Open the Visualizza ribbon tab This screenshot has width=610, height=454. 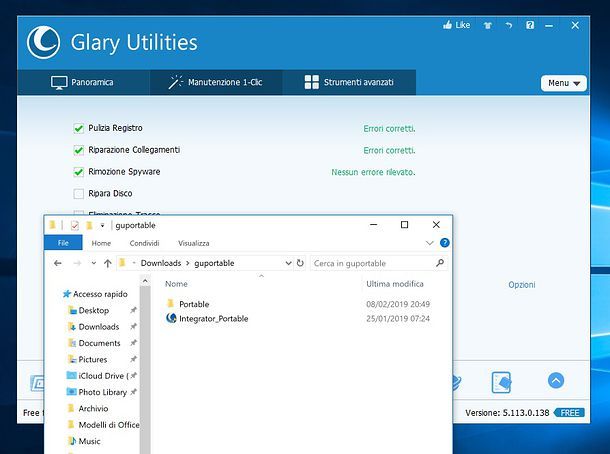pyautogui.click(x=194, y=243)
